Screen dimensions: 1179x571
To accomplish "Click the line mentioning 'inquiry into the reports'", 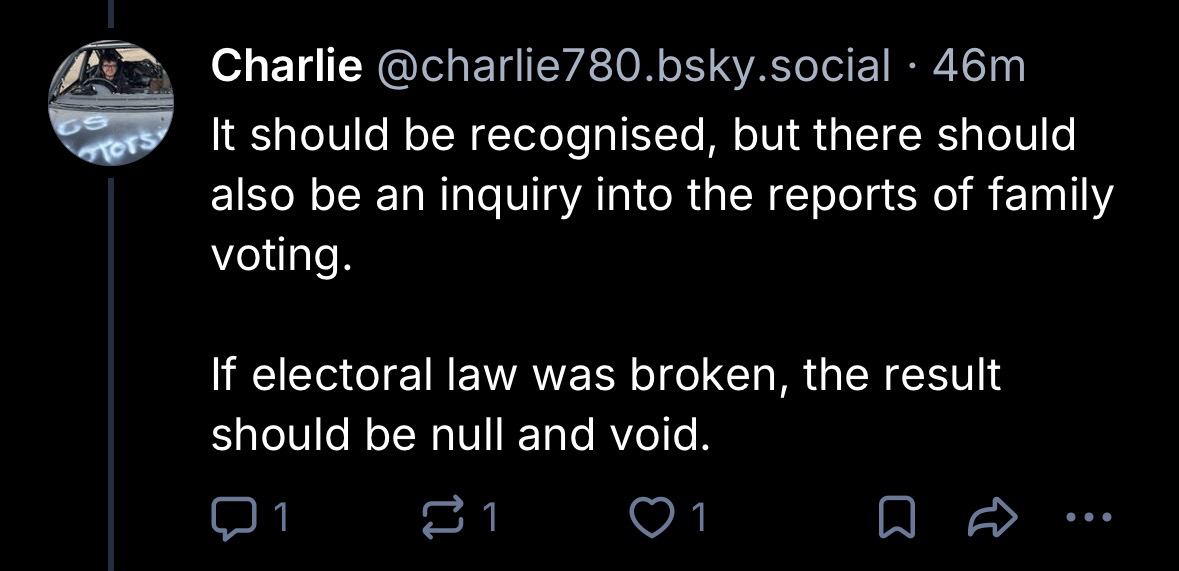I will coord(660,197).
